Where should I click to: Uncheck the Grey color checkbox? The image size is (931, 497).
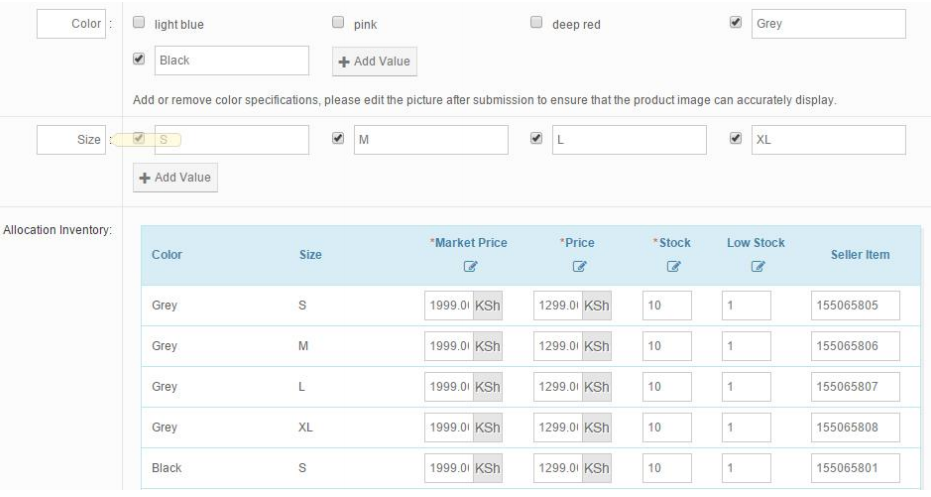click(x=737, y=23)
